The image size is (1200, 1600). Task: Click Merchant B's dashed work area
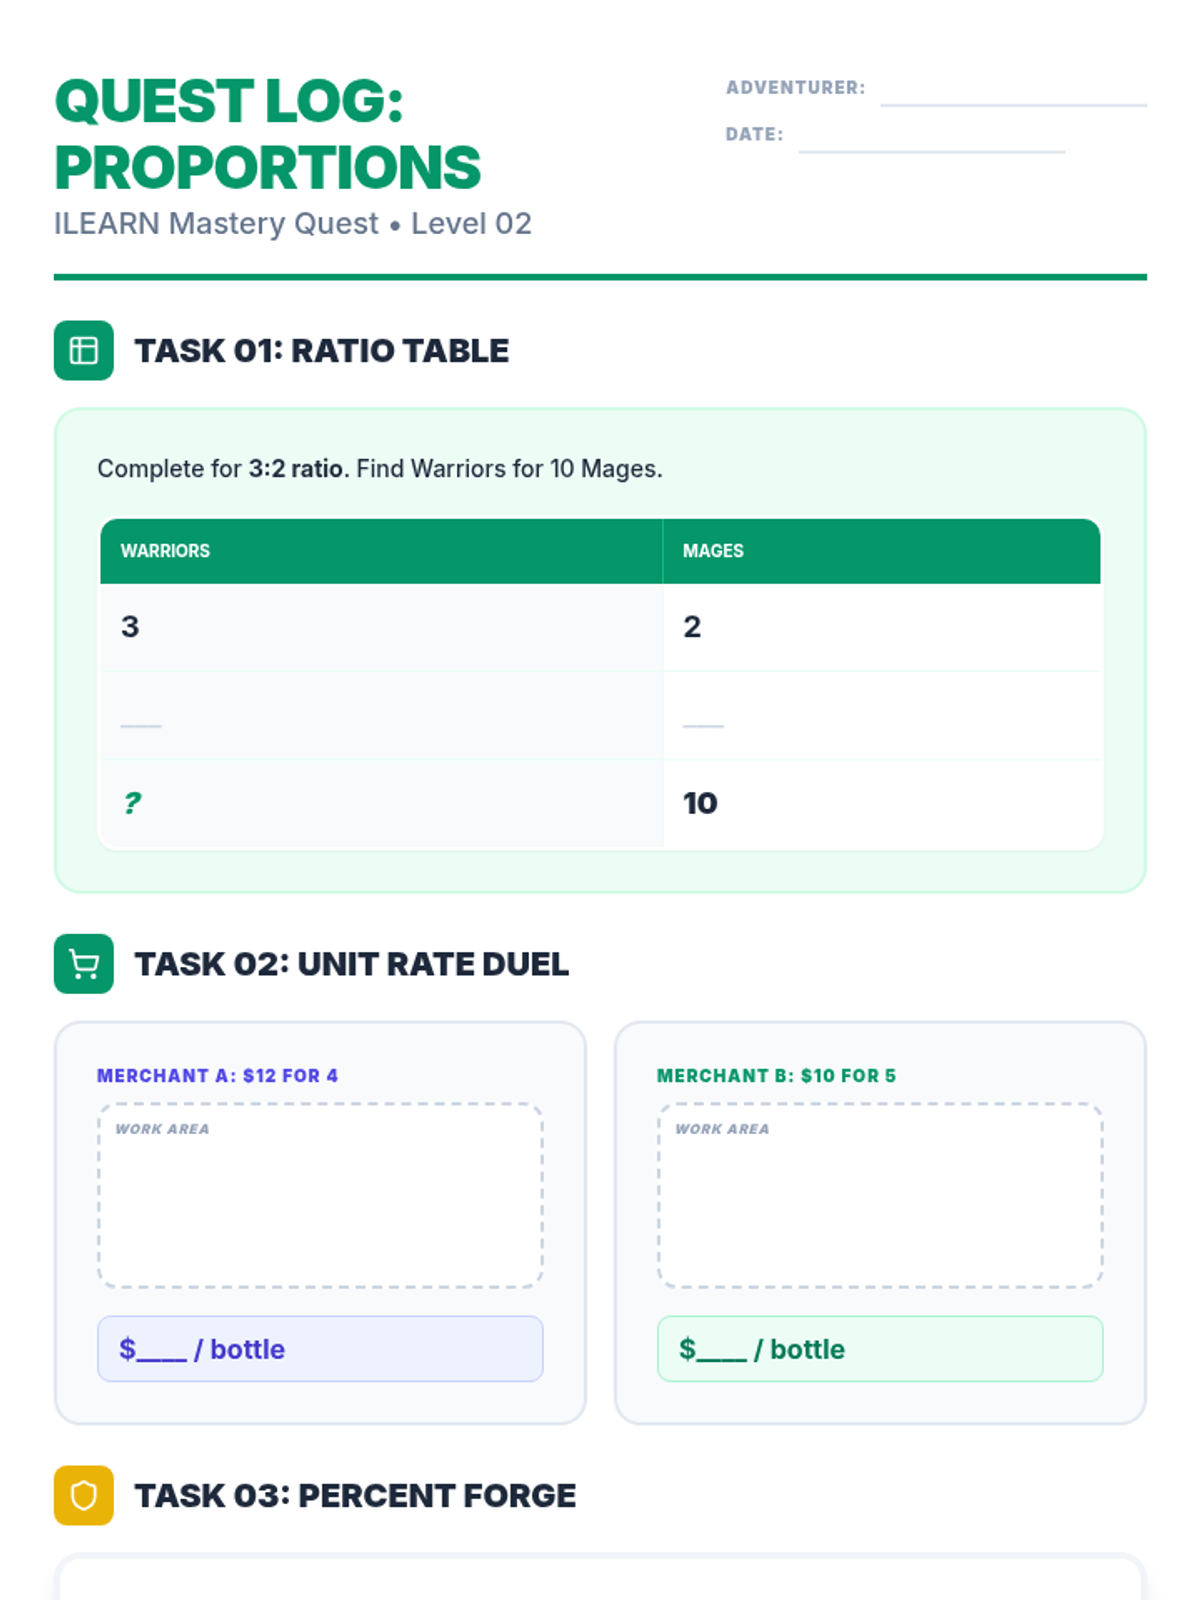click(x=880, y=1196)
